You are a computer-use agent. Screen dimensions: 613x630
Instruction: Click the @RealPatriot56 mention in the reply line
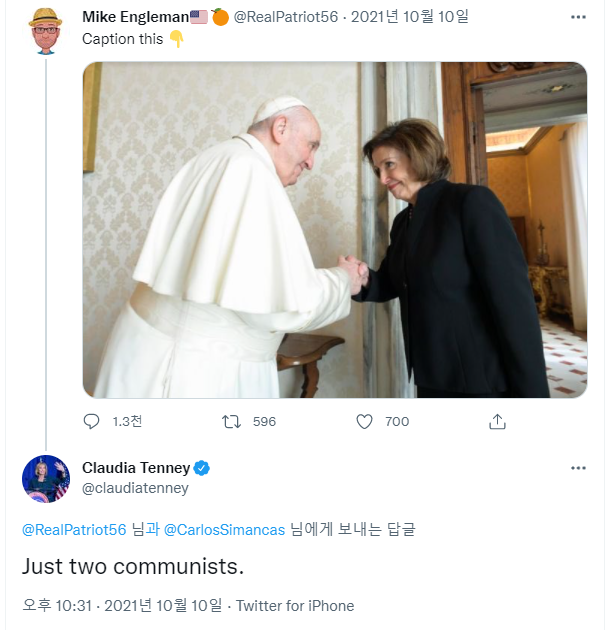74,529
